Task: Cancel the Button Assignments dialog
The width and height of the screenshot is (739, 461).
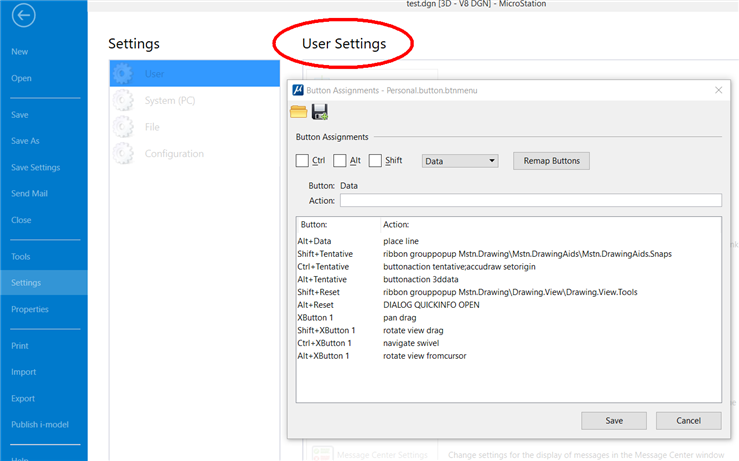Action: coord(689,420)
